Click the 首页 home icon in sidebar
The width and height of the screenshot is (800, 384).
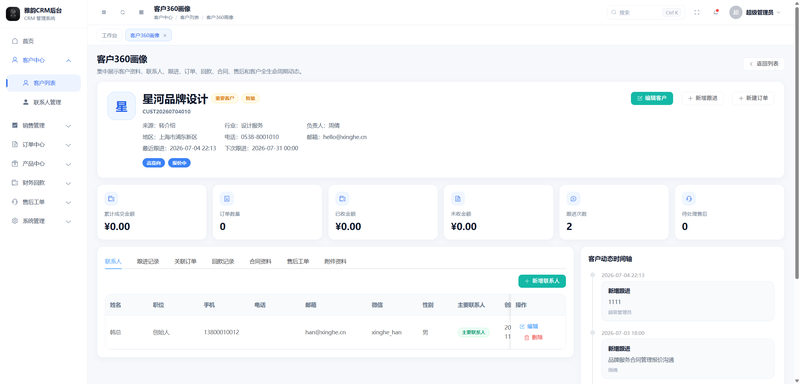(14, 41)
